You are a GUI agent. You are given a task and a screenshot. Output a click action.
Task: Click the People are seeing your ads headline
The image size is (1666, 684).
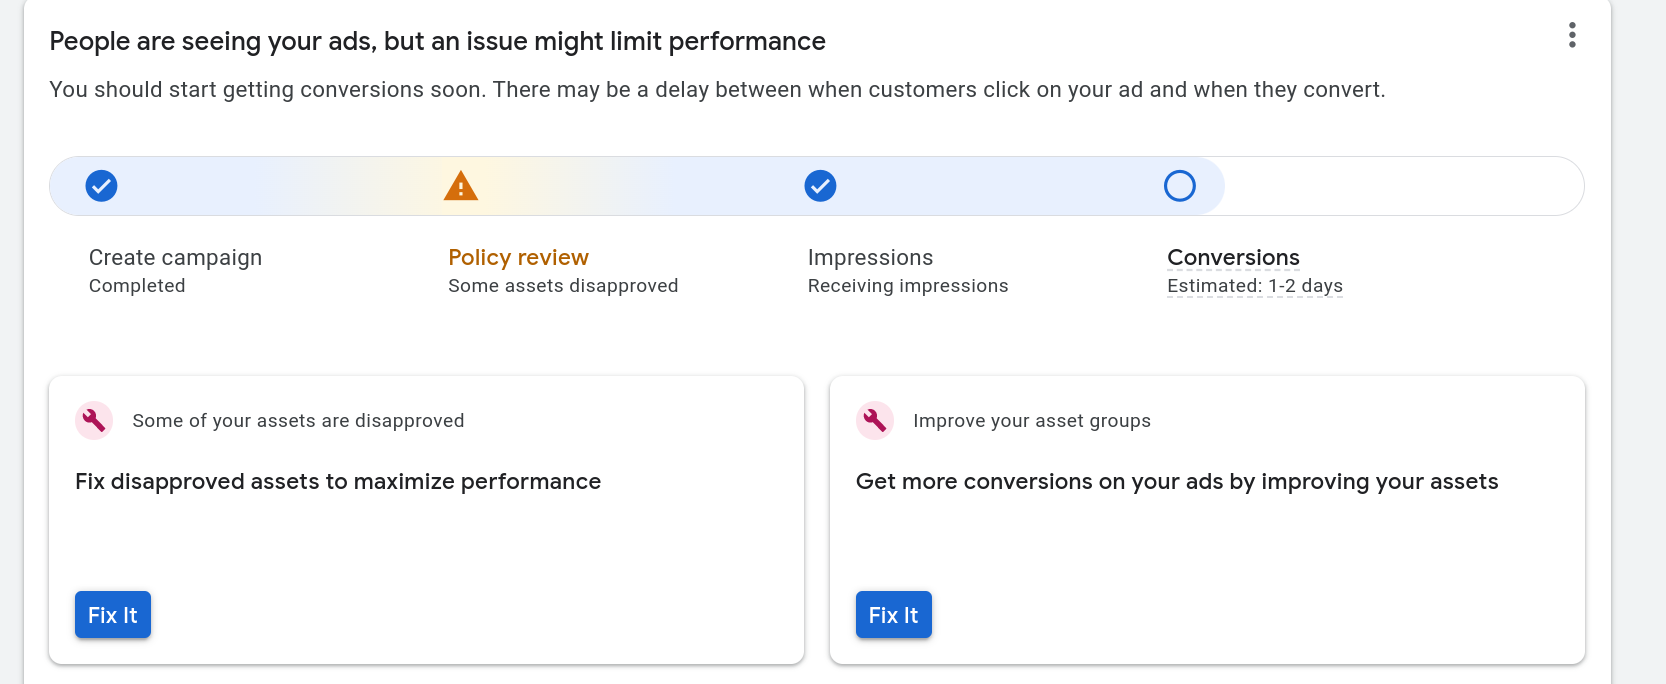coord(437,42)
